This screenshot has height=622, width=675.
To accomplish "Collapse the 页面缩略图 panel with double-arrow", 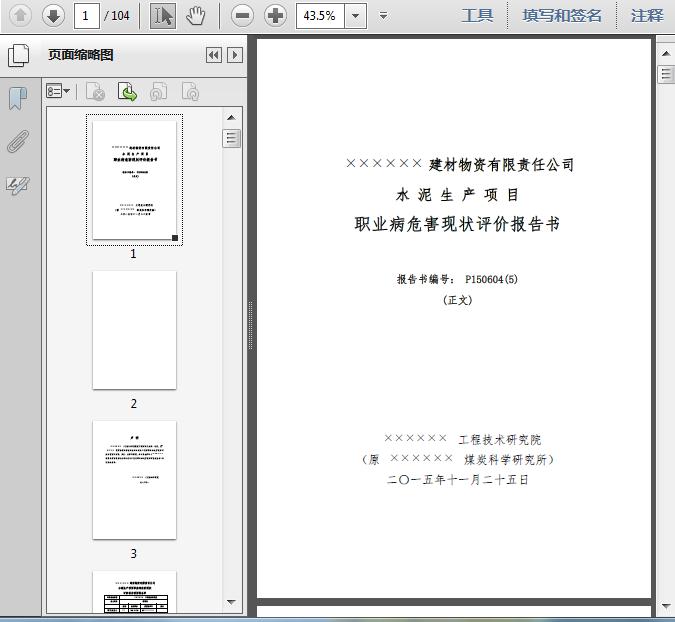I will tap(214, 55).
